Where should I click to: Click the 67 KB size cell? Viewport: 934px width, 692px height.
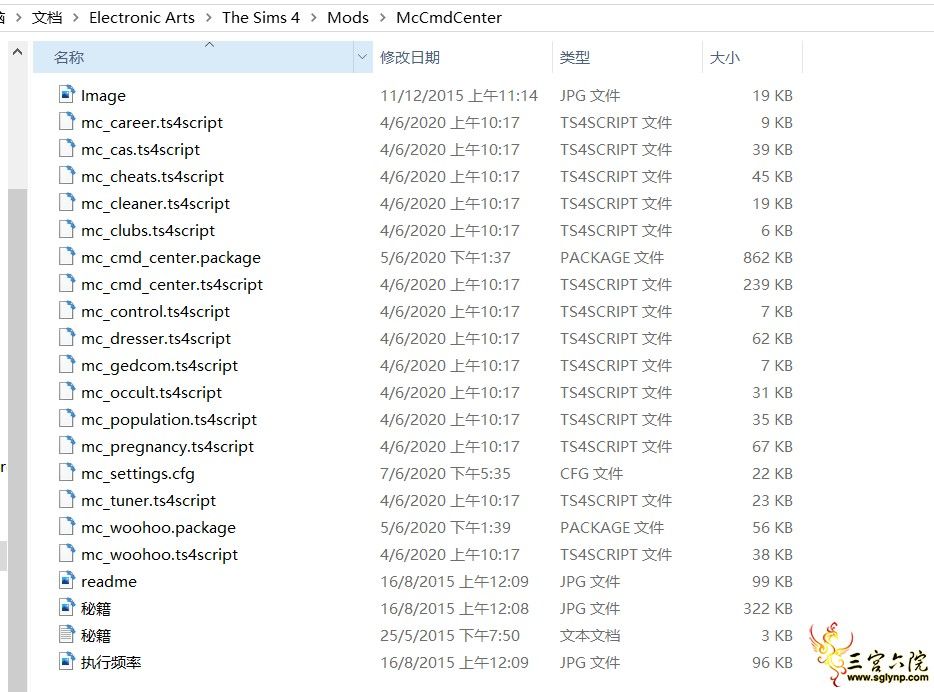tap(772, 446)
